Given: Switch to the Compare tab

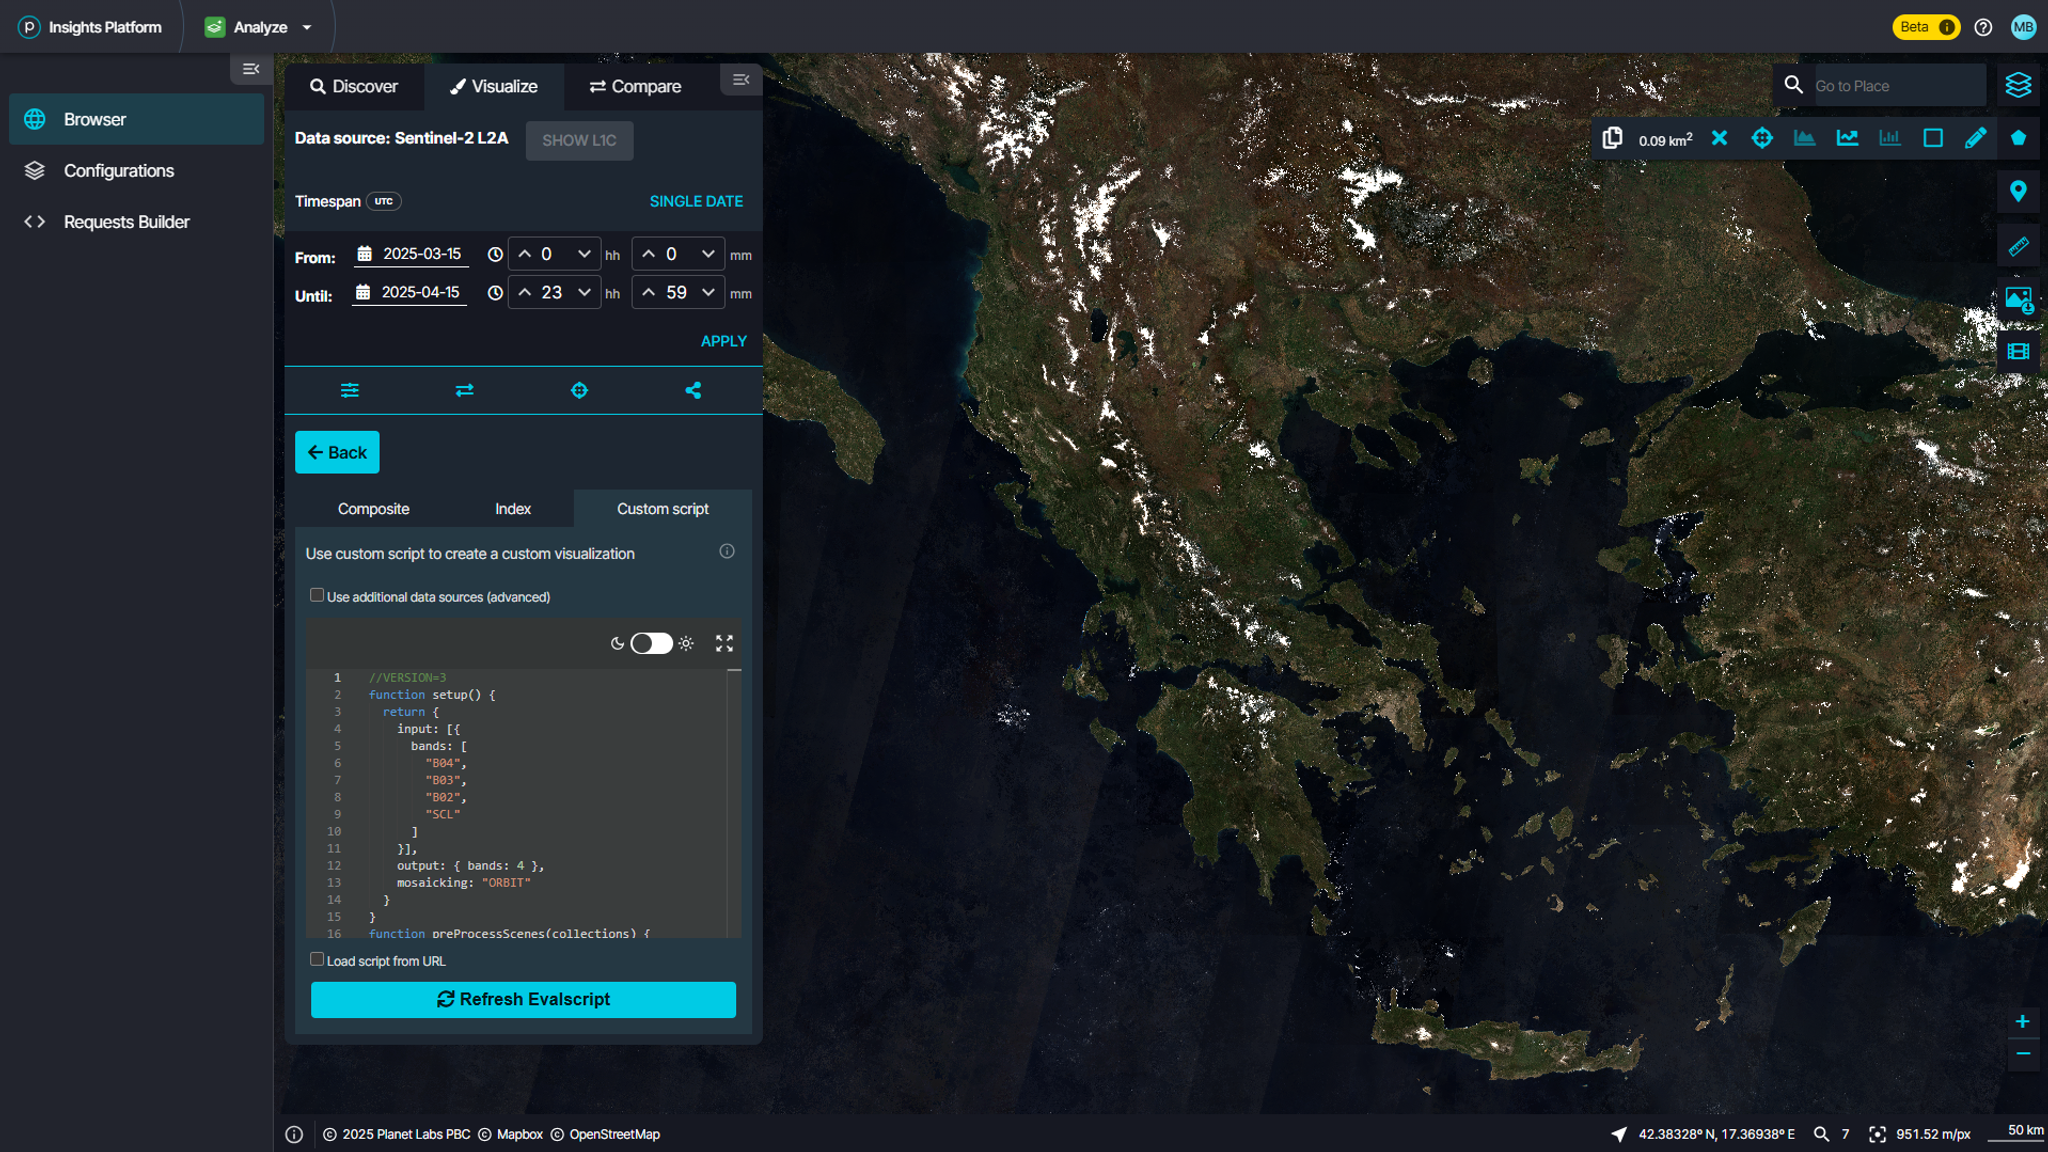Looking at the screenshot, I should tap(635, 87).
